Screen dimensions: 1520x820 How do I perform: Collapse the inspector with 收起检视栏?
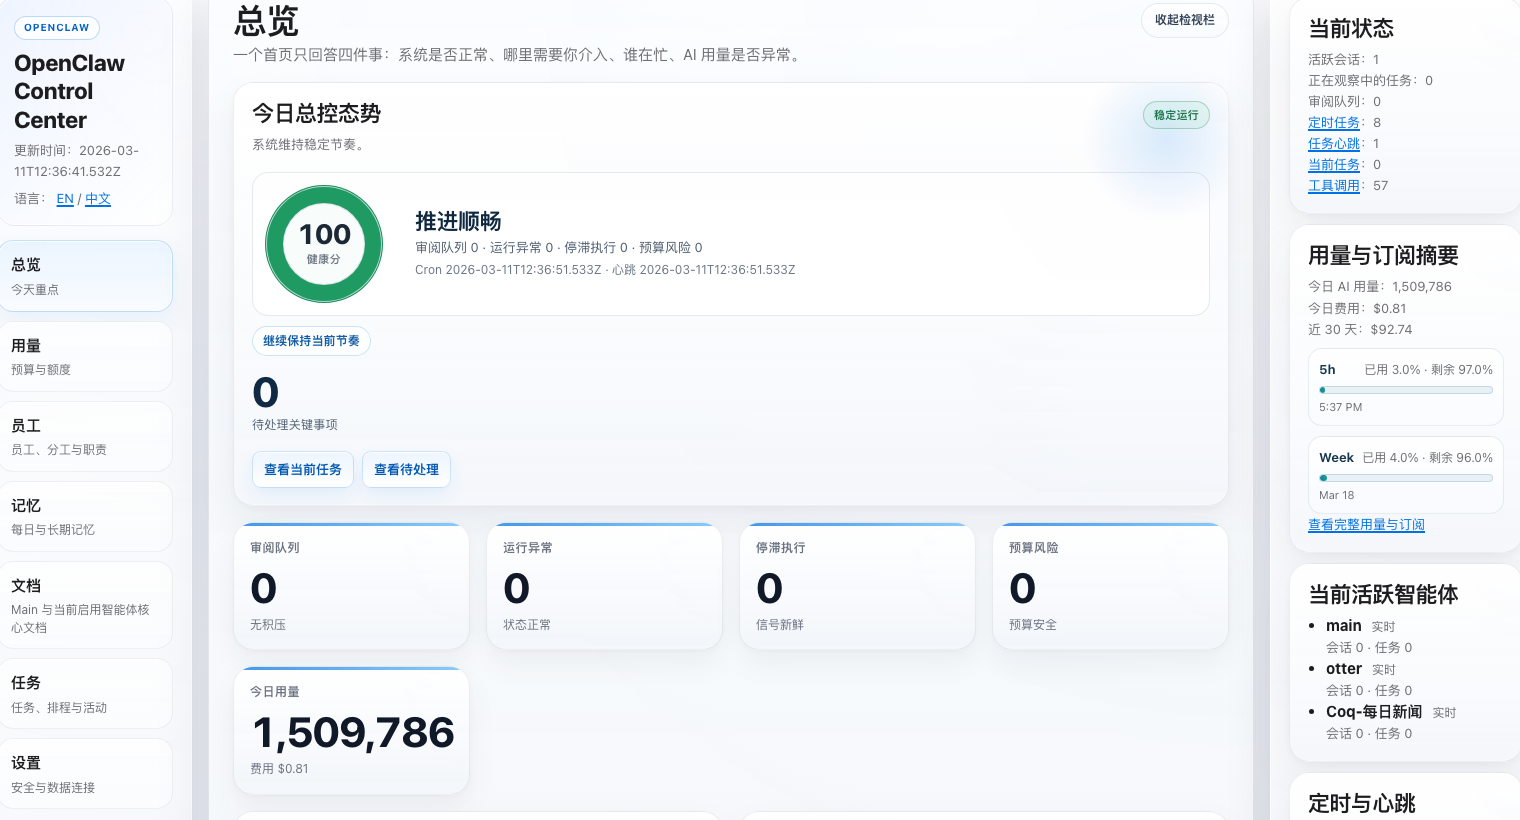click(1184, 20)
